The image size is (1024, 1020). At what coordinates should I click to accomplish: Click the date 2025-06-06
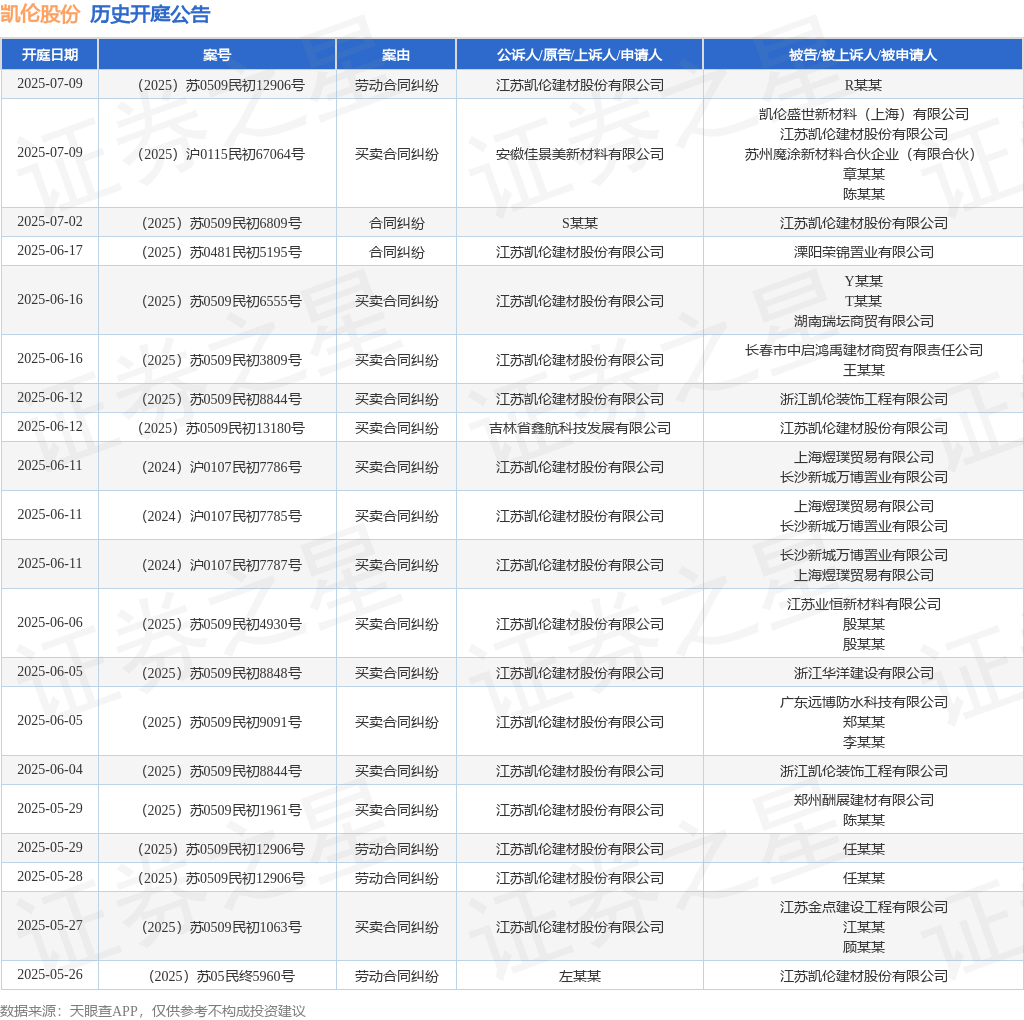click(50, 622)
